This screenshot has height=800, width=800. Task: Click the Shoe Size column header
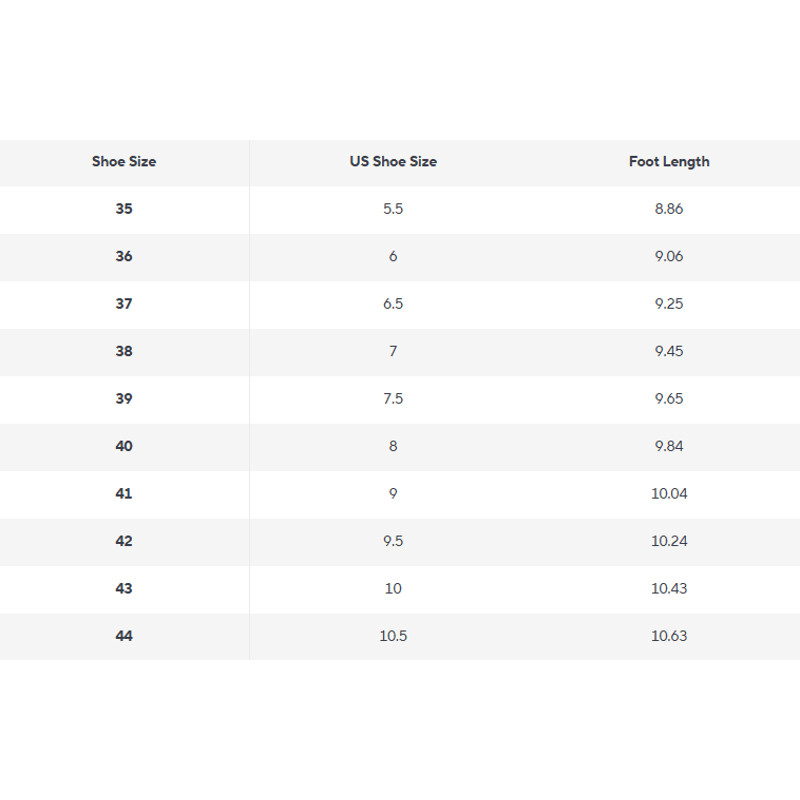pyautogui.click(x=124, y=161)
